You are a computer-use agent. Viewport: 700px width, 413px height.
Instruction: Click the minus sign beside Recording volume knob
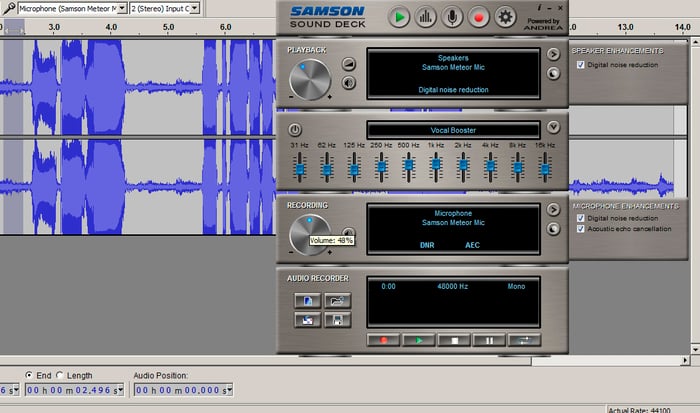coord(292,253)
